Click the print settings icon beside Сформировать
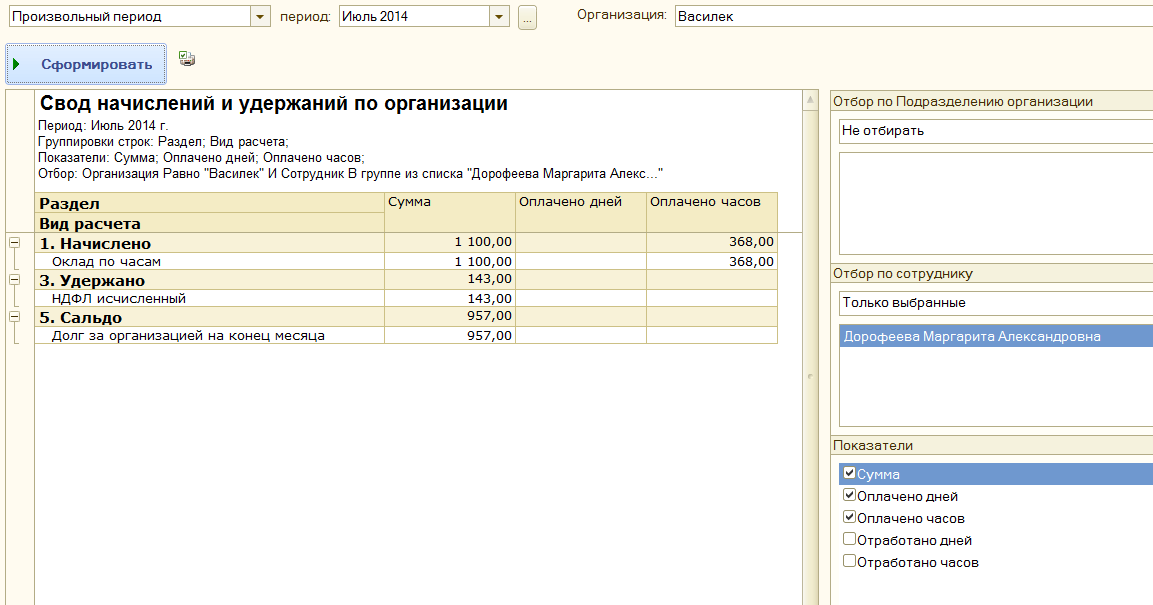 186,59
